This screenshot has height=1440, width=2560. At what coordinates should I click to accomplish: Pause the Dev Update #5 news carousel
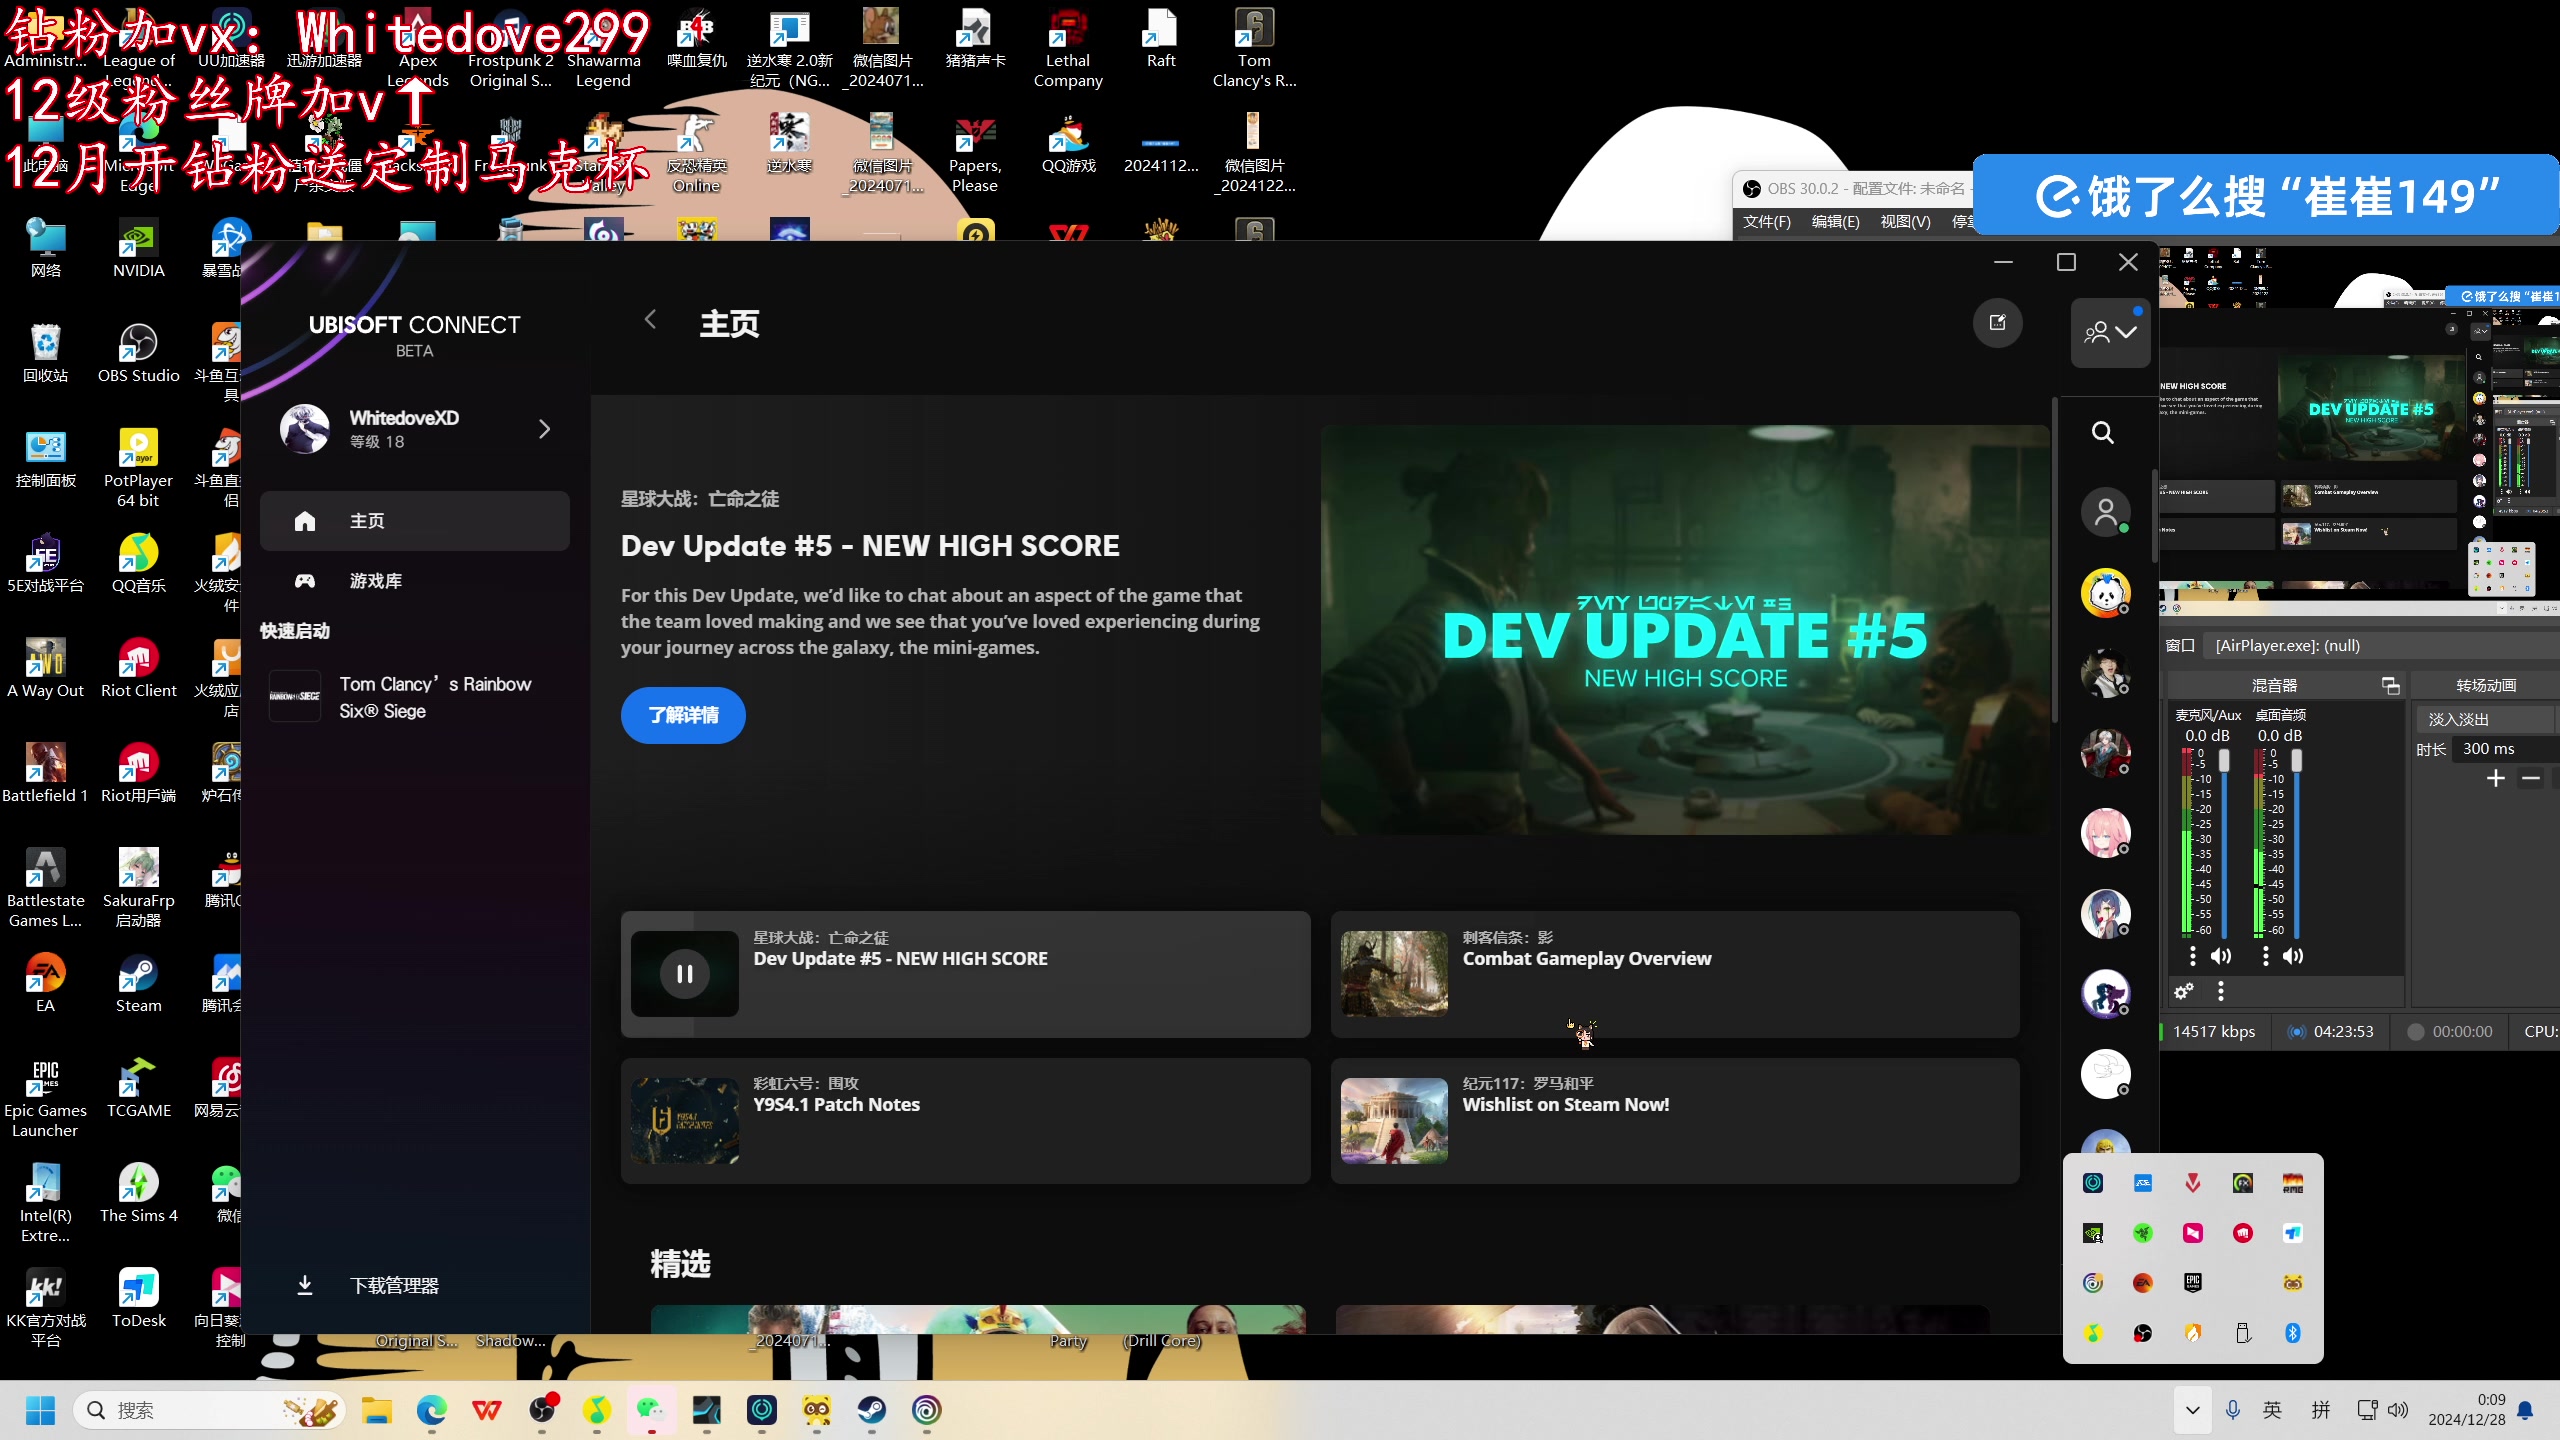click(x=685, y=973)
